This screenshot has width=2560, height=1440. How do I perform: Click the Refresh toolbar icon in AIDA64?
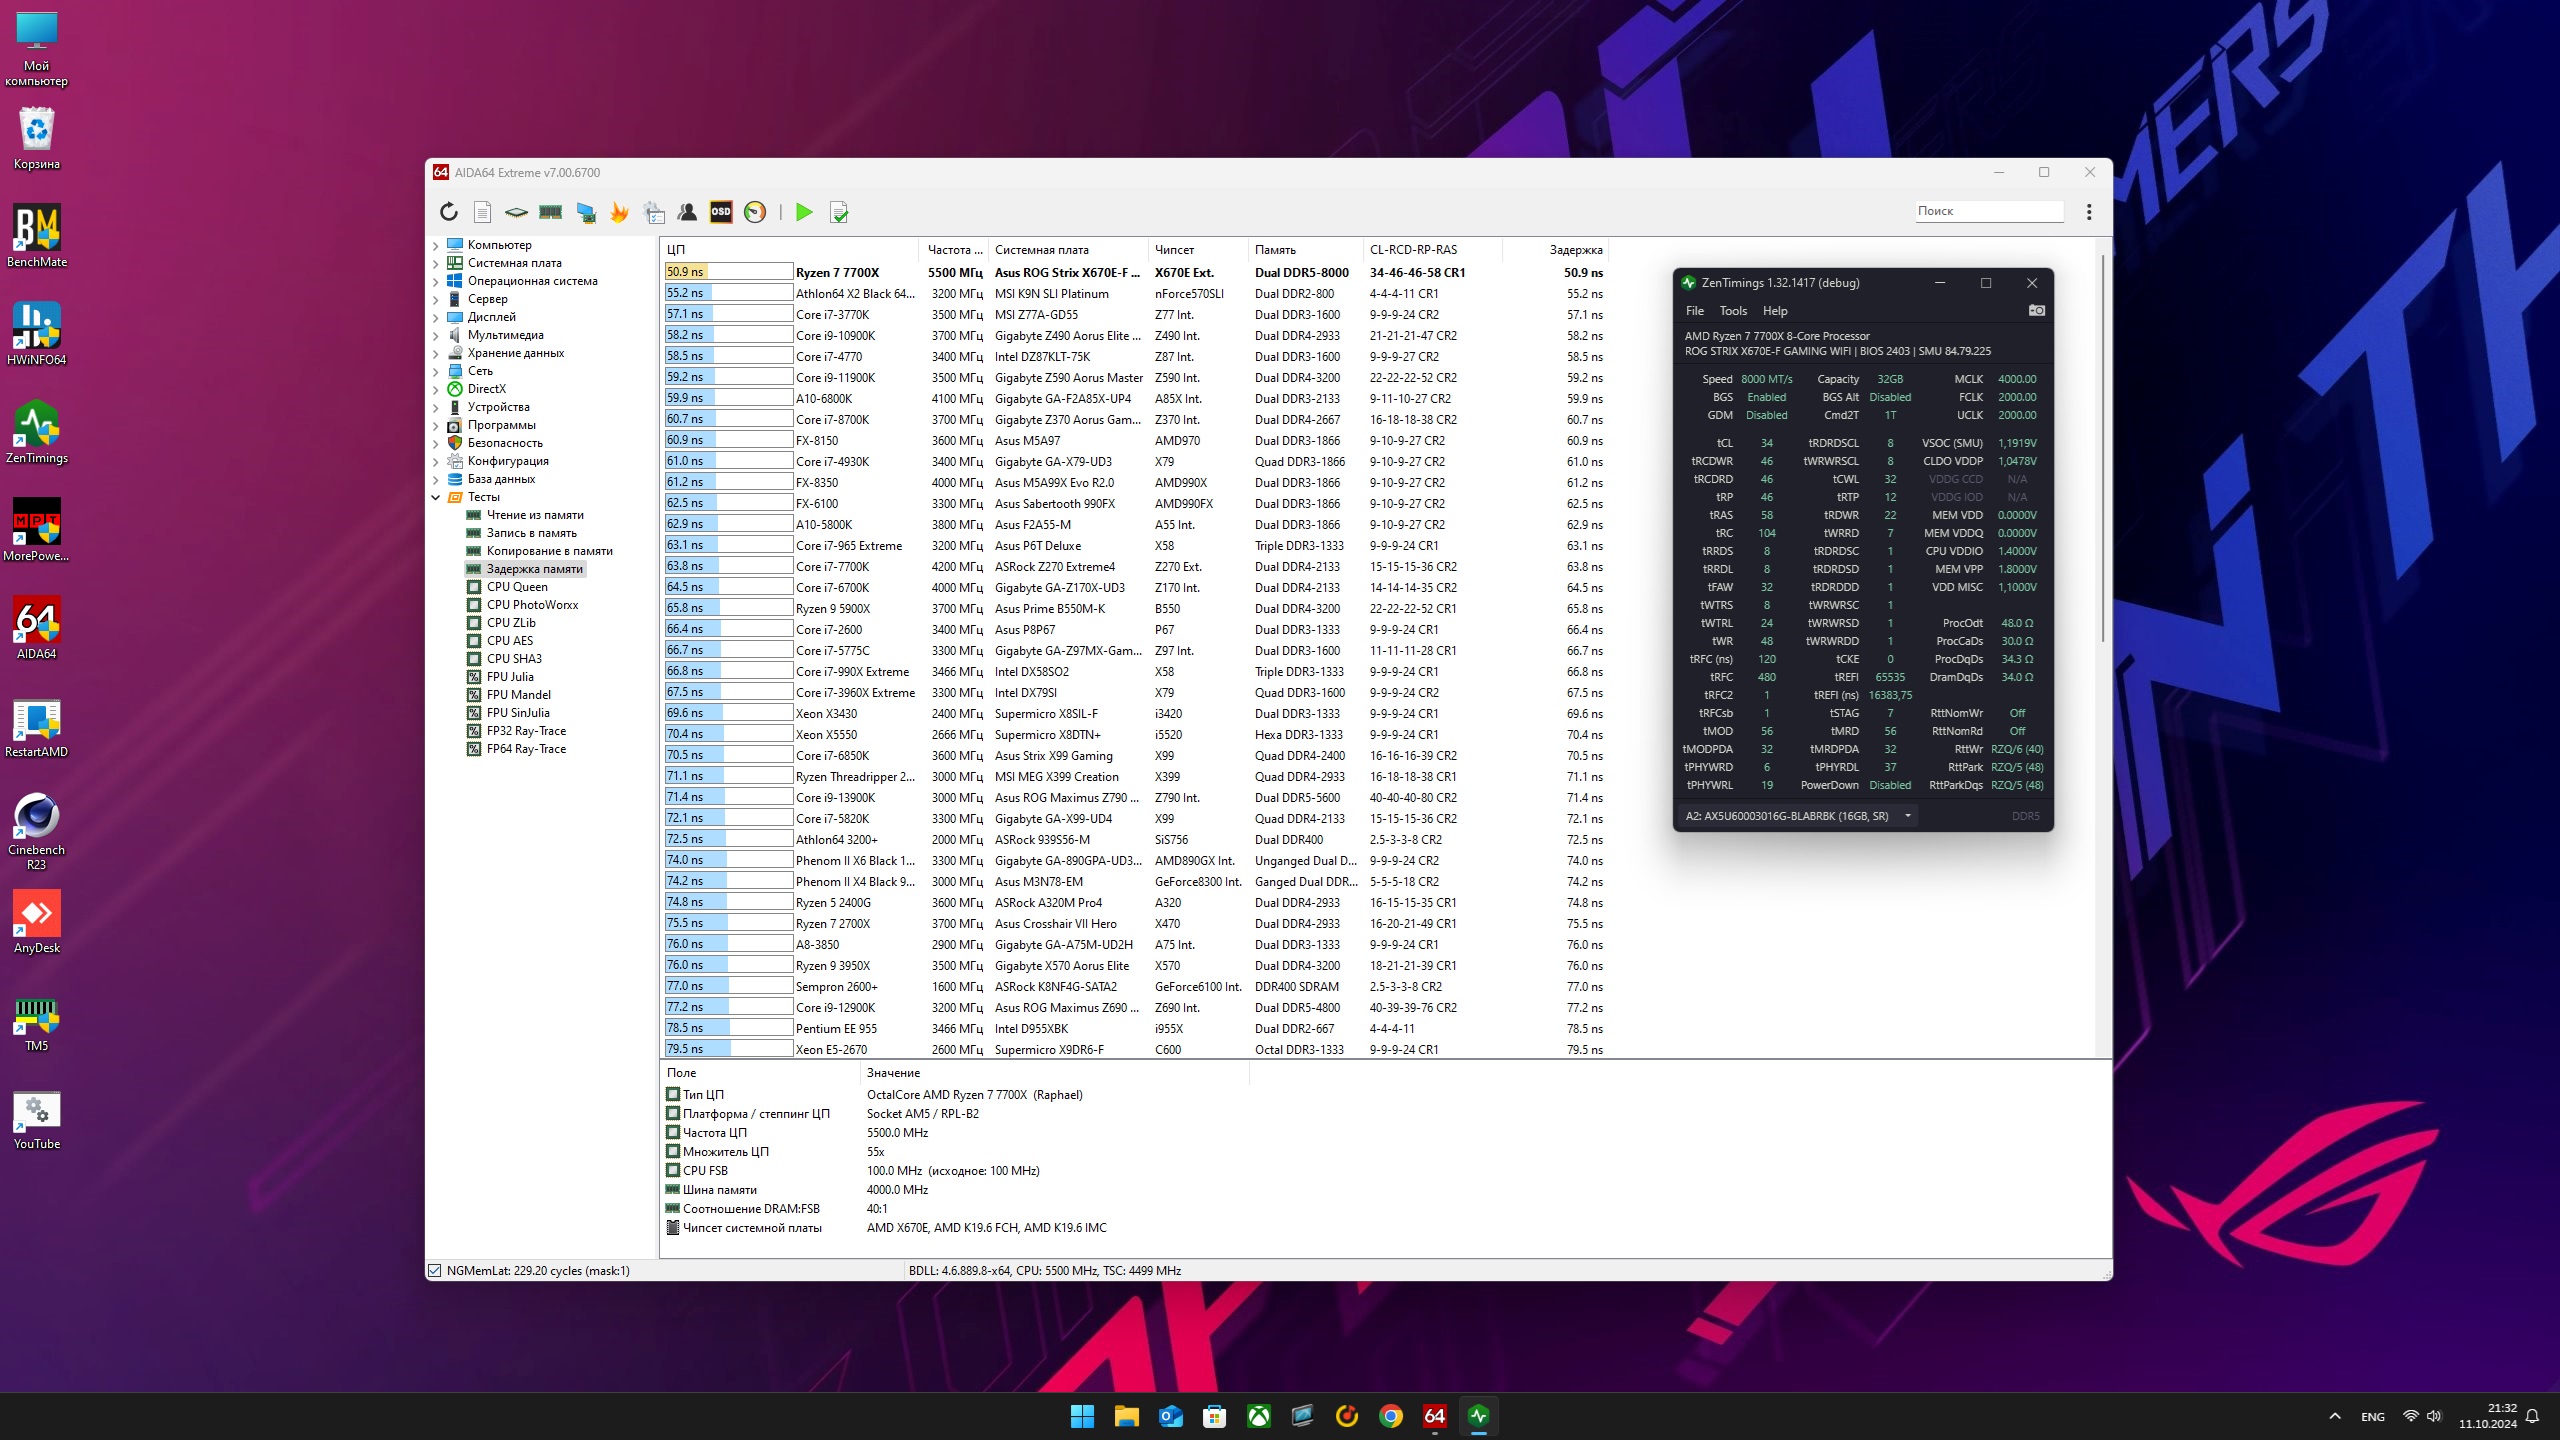pos(449,212)
